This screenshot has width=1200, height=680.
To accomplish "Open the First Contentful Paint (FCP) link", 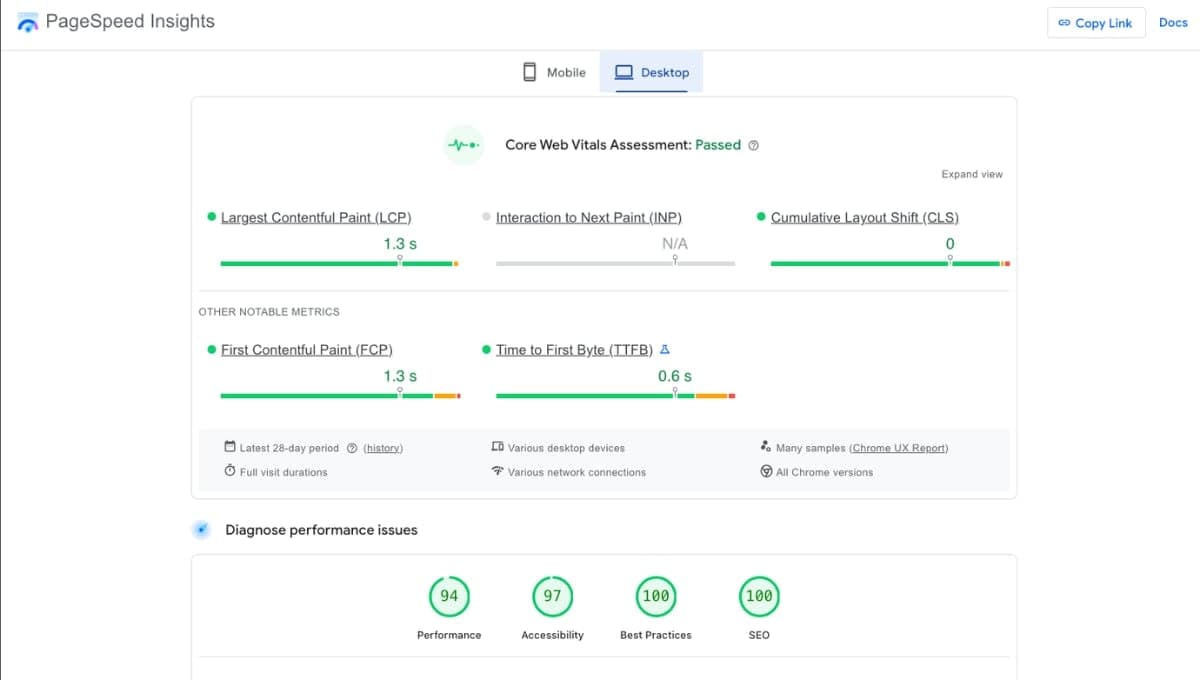I will tap(307, 349).
